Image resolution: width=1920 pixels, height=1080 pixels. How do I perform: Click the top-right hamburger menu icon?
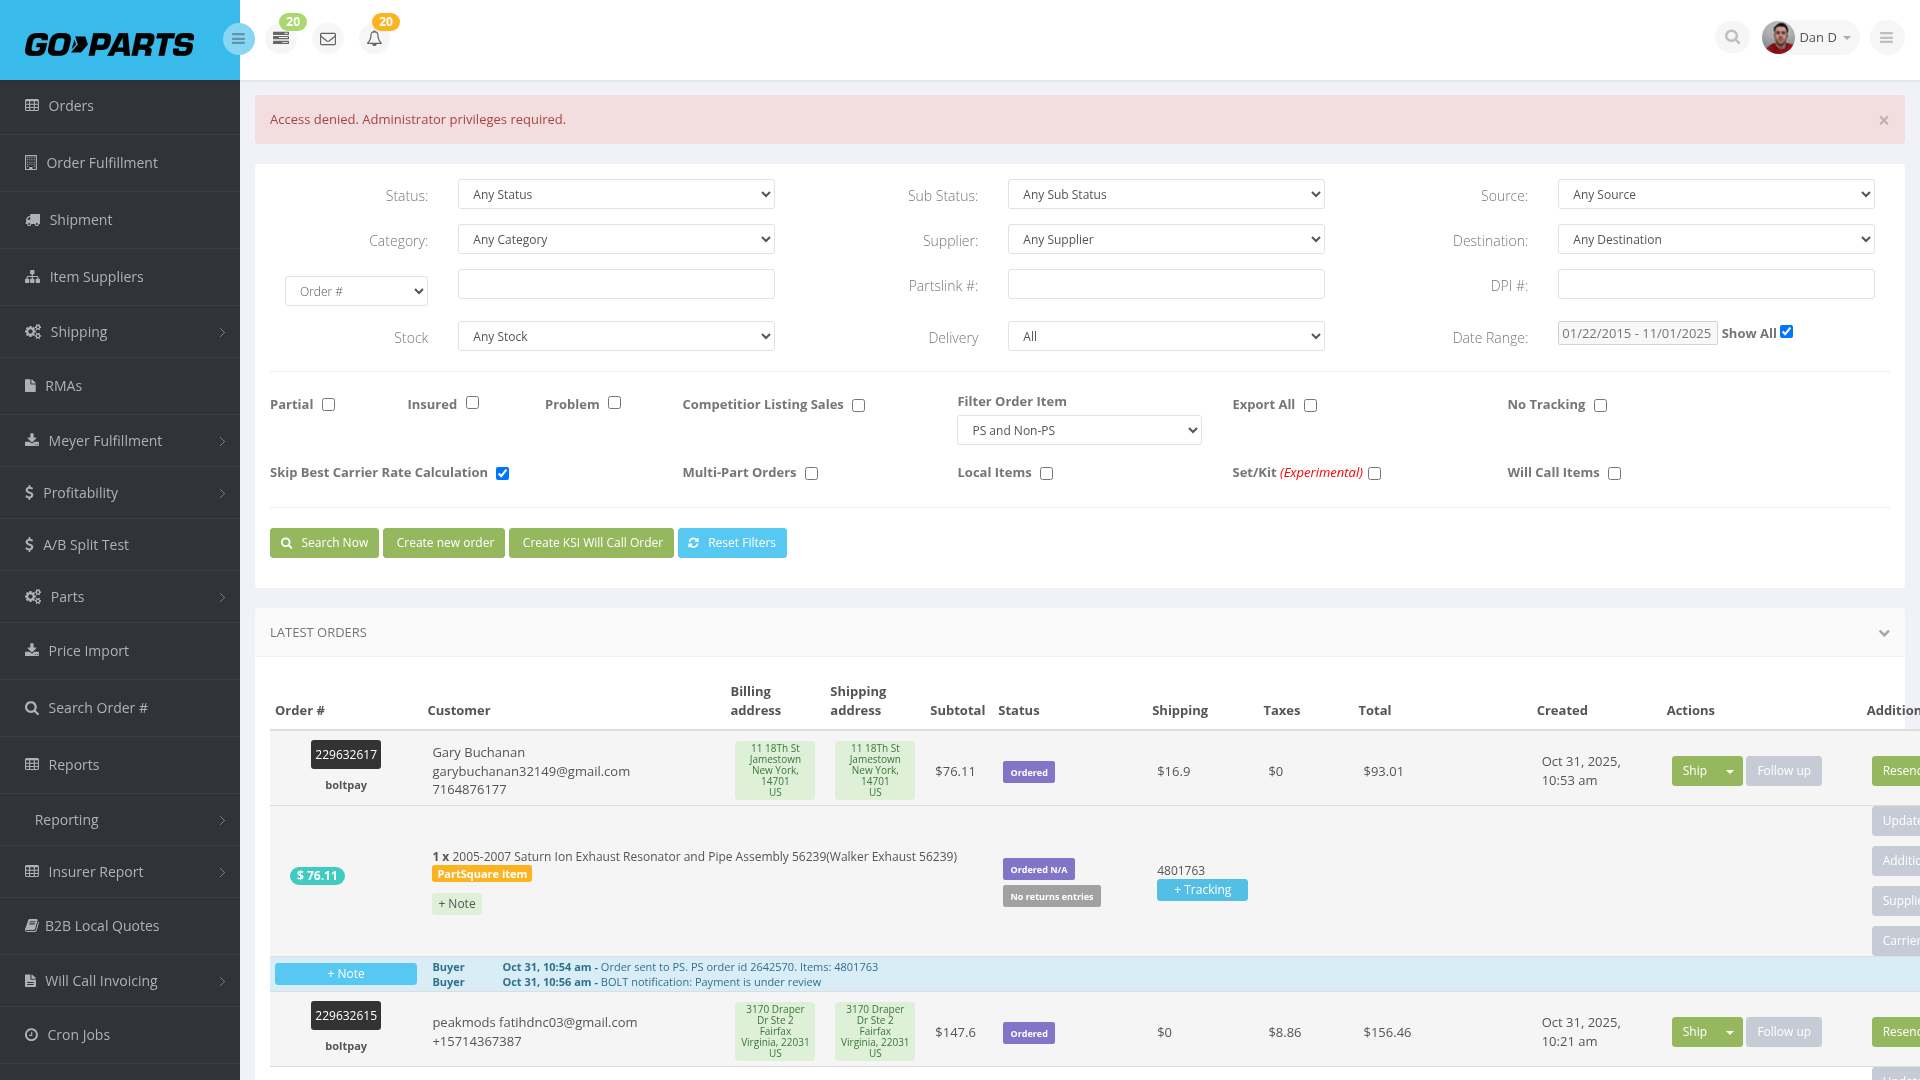1886,38
